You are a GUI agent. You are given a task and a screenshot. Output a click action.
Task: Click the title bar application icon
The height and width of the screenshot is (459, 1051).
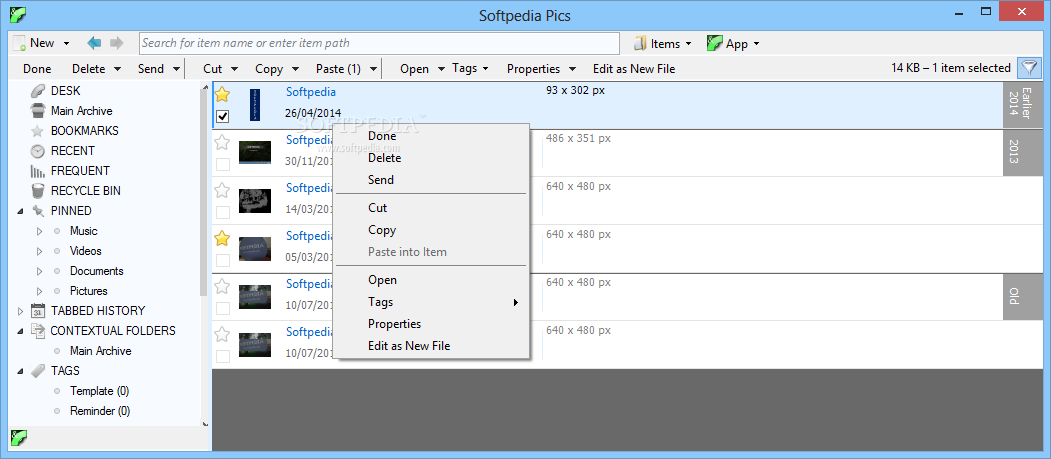[x=19, y=14]
